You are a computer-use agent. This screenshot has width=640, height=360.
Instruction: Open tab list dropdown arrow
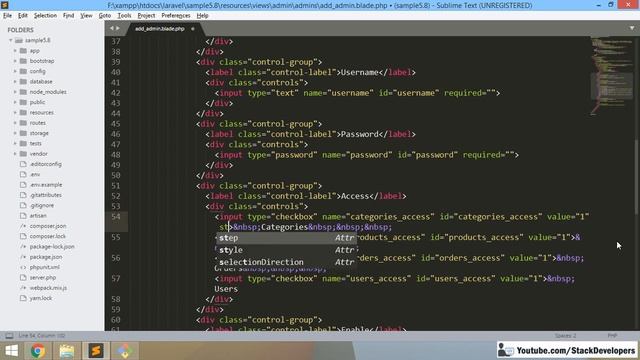632,28
